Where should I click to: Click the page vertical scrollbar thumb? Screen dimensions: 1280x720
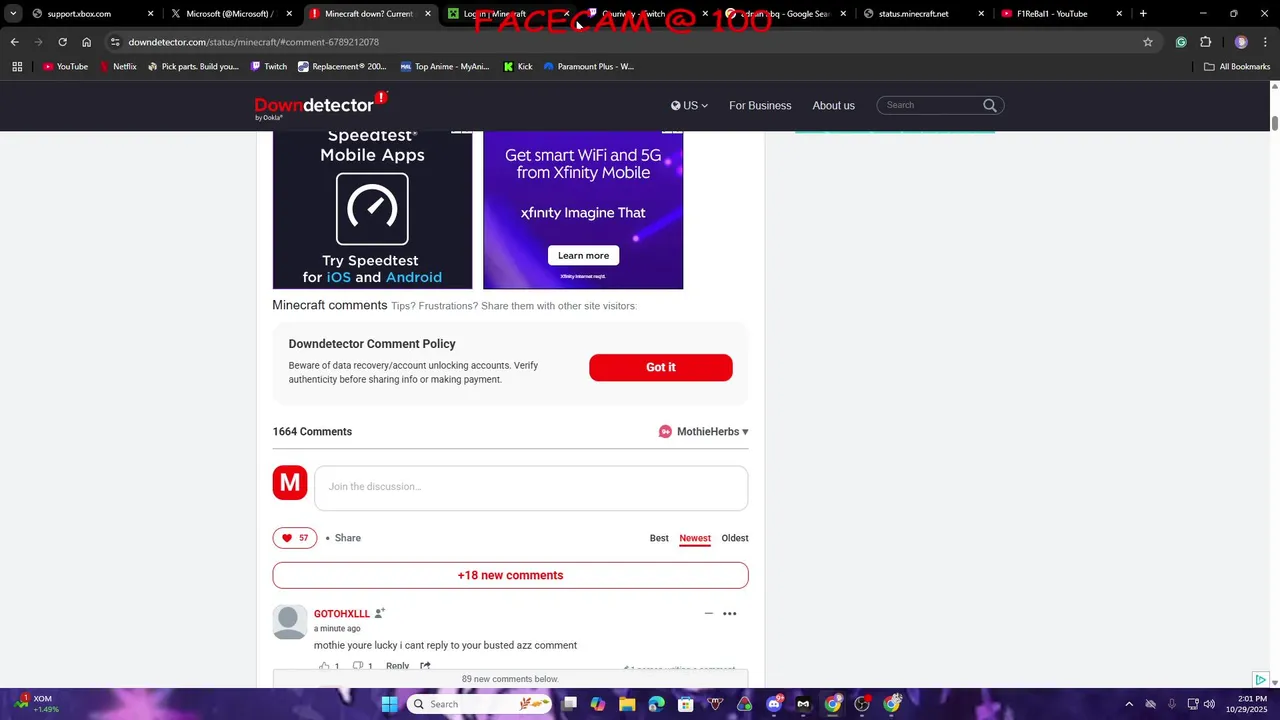click(1275, 123)
